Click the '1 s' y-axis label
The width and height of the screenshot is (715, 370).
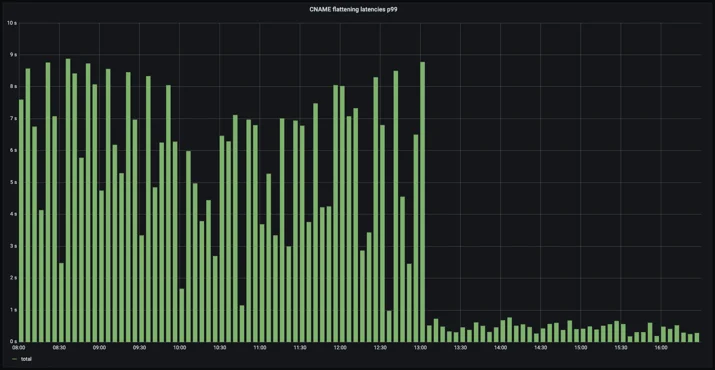[x=14, y=310]
